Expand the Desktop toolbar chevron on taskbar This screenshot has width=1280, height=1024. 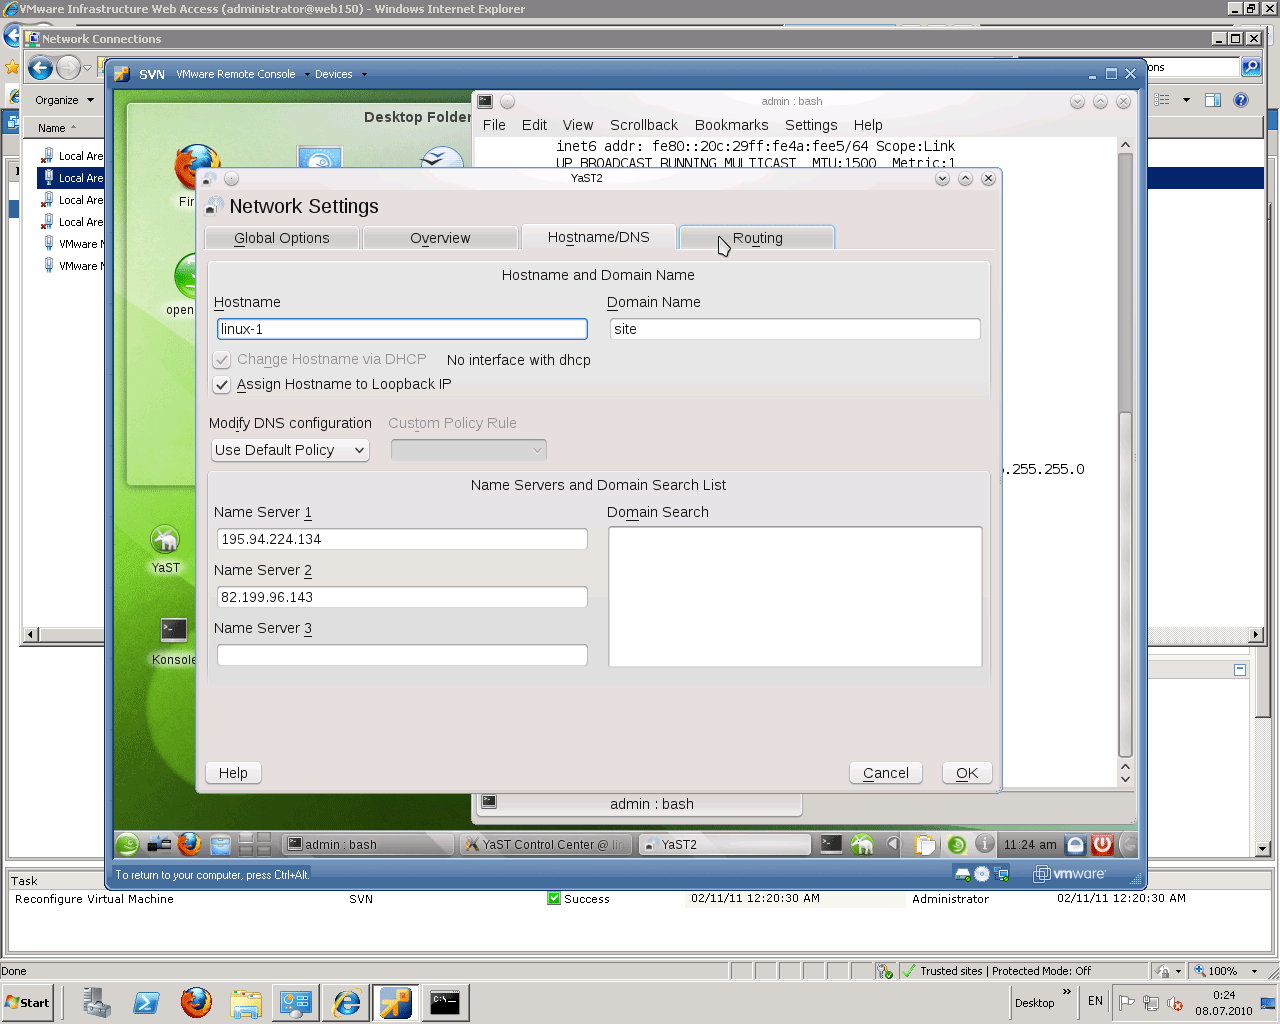point(1067,992)
